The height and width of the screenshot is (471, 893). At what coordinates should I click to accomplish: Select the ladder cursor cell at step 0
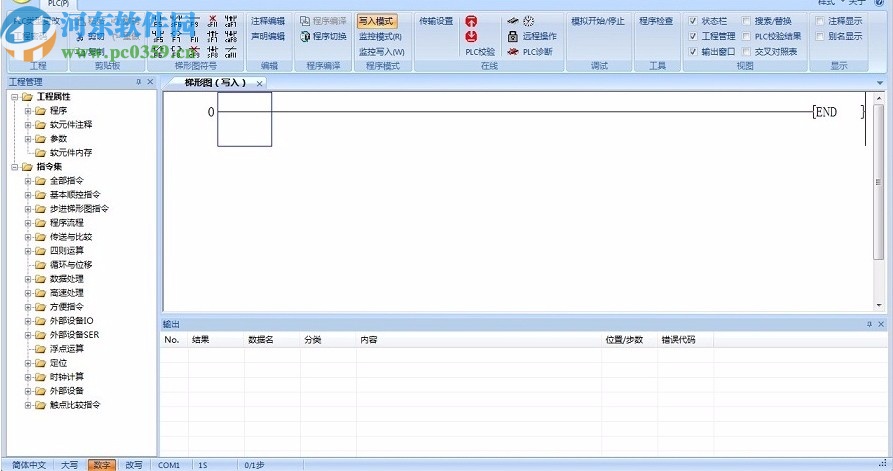244,120
